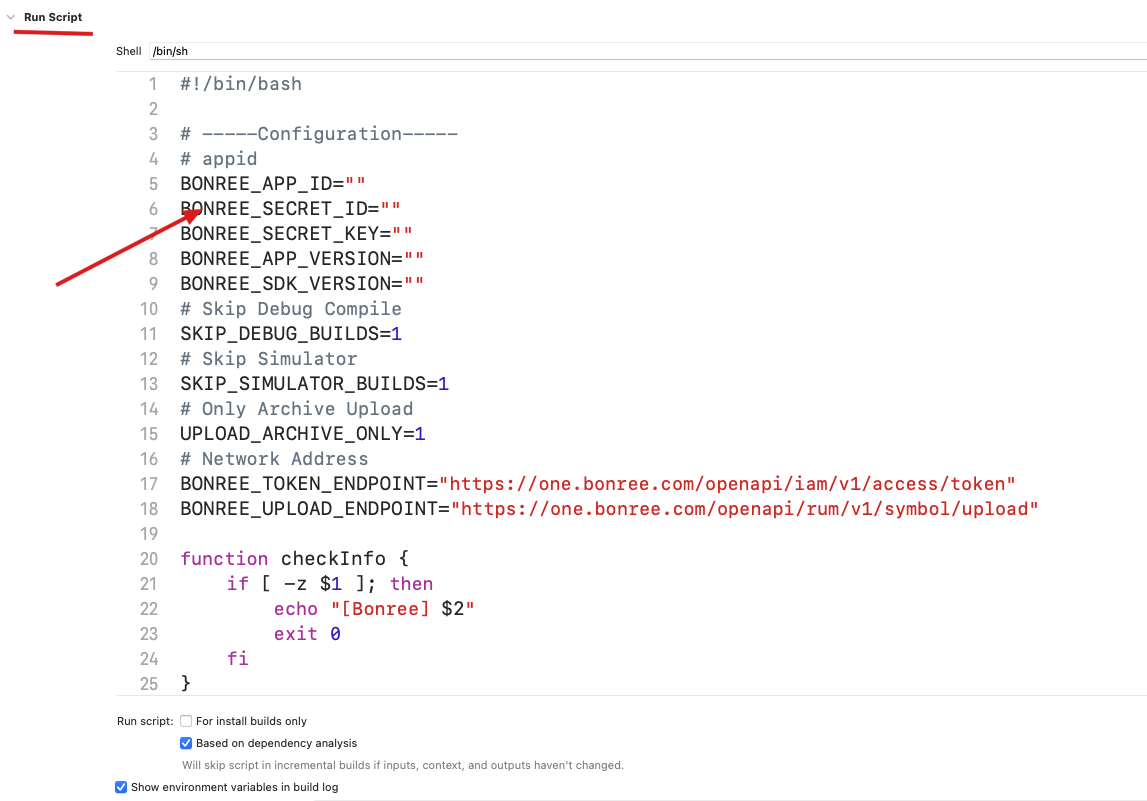Screen dimensions: 1147x801
Task: Select the shebang line #!/bin/bash
Action: (240, 83)
